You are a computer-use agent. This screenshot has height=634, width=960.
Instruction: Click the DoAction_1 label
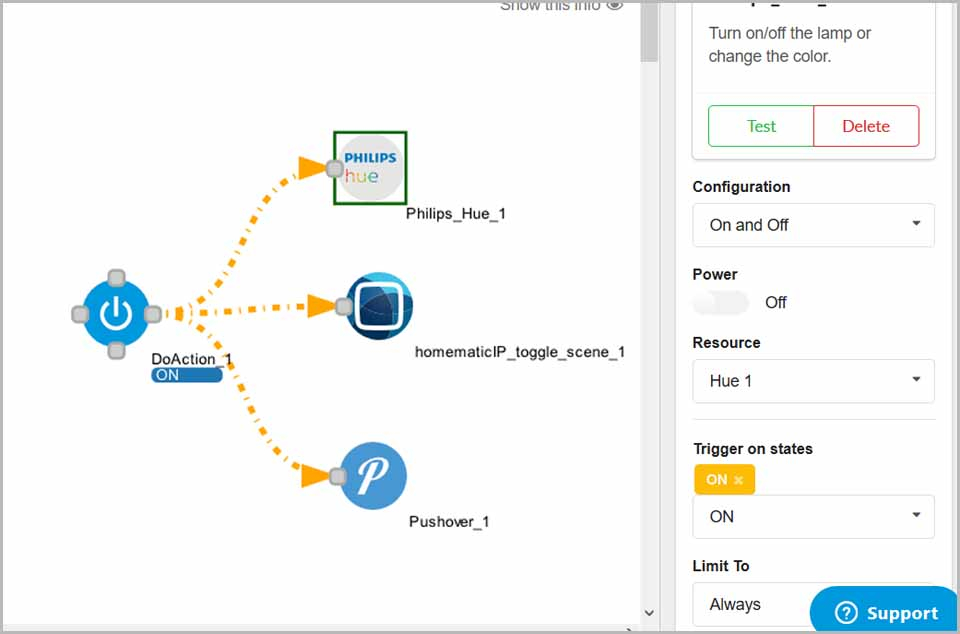[192, 359]
